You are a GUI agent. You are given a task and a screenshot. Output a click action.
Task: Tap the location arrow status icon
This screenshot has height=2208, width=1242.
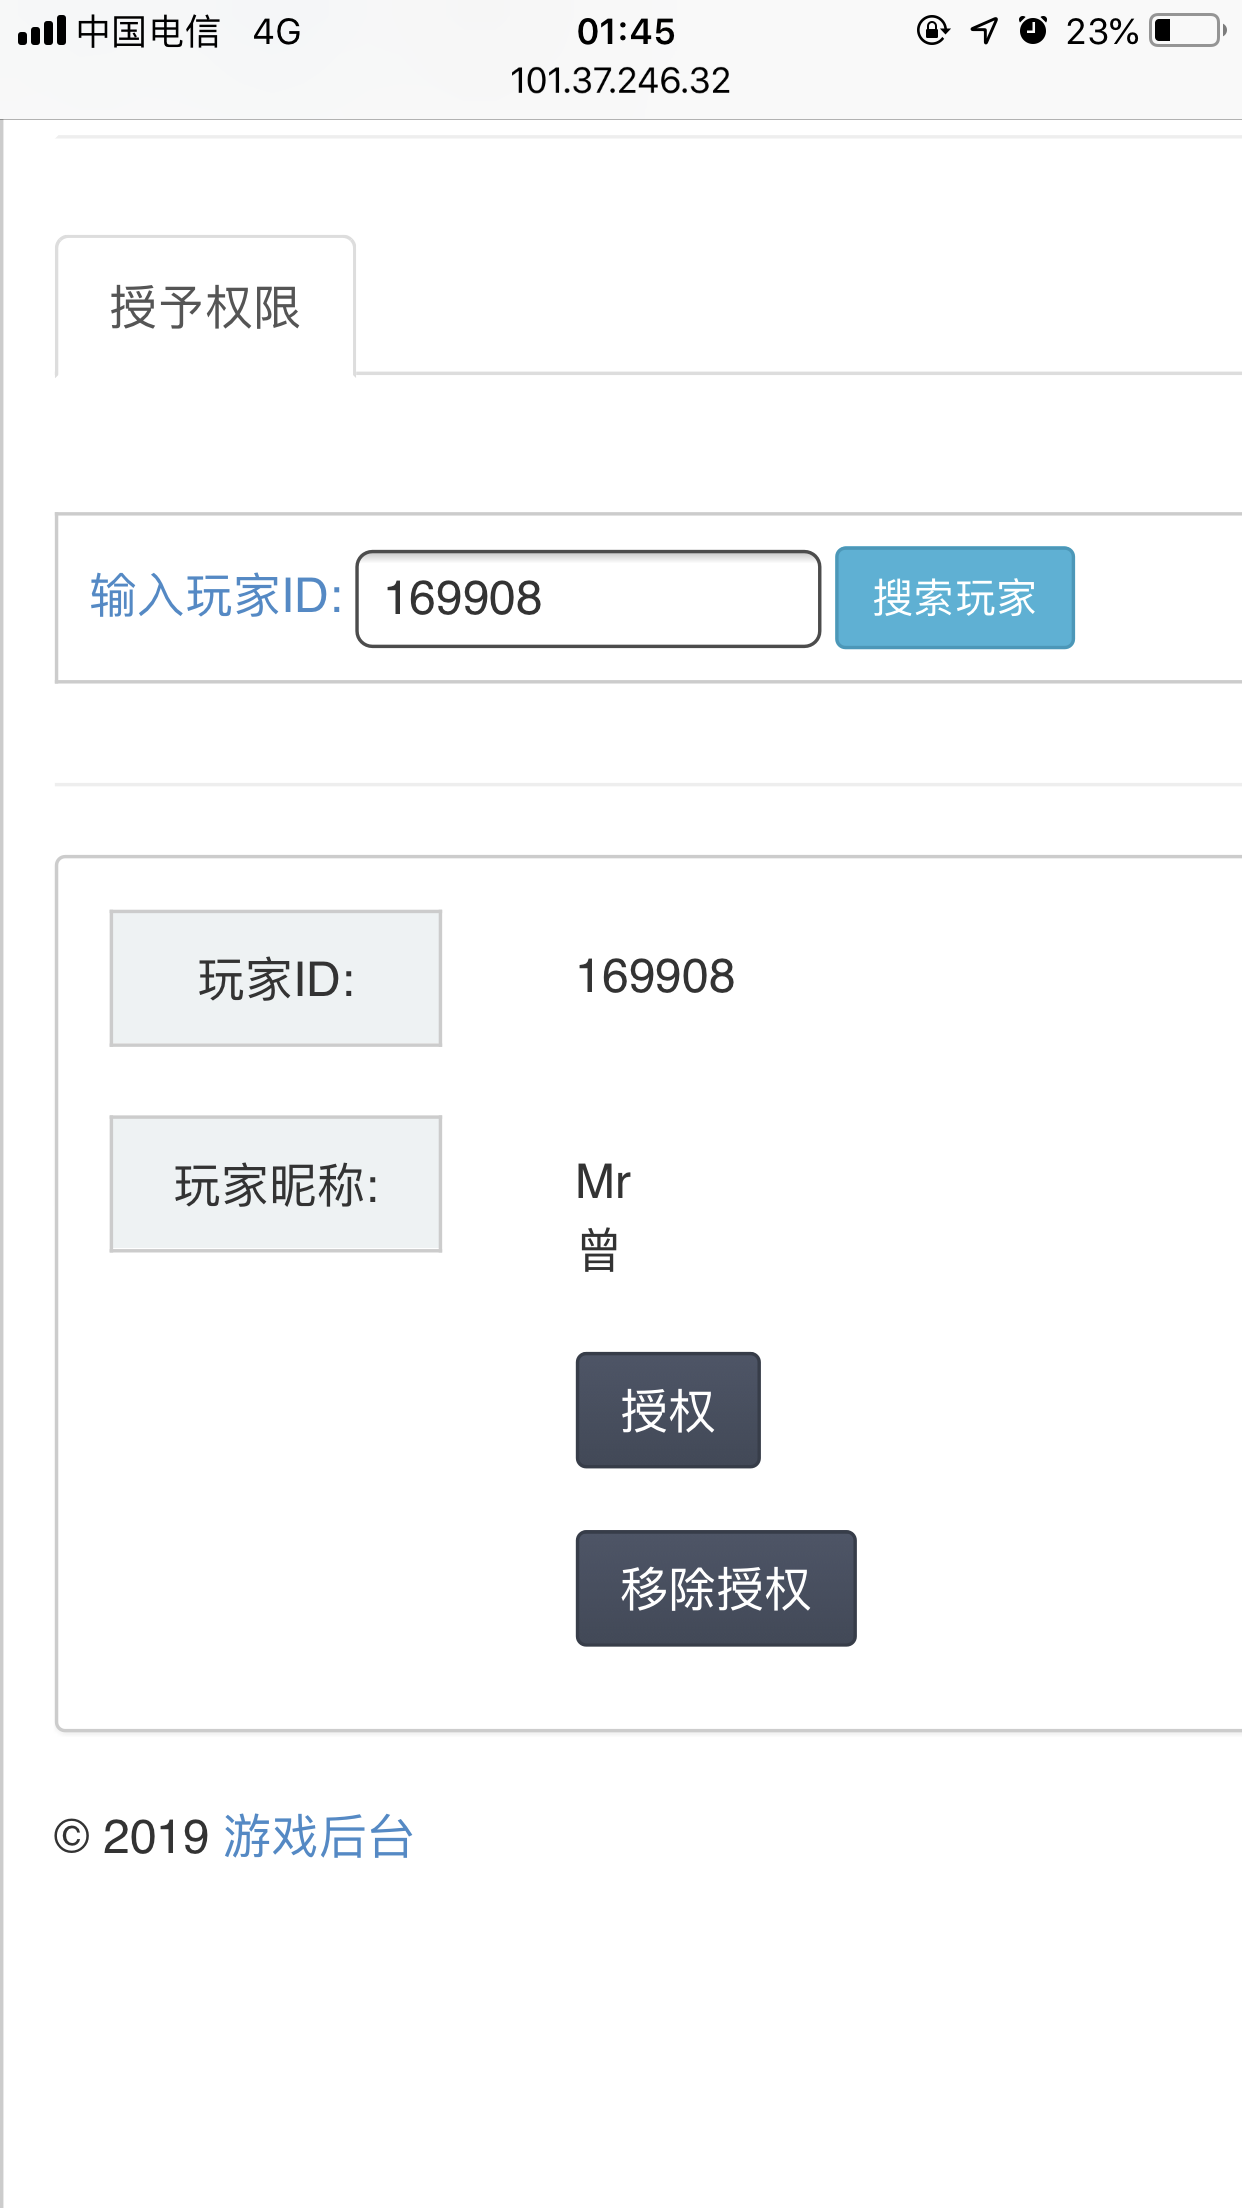point(984,31)
